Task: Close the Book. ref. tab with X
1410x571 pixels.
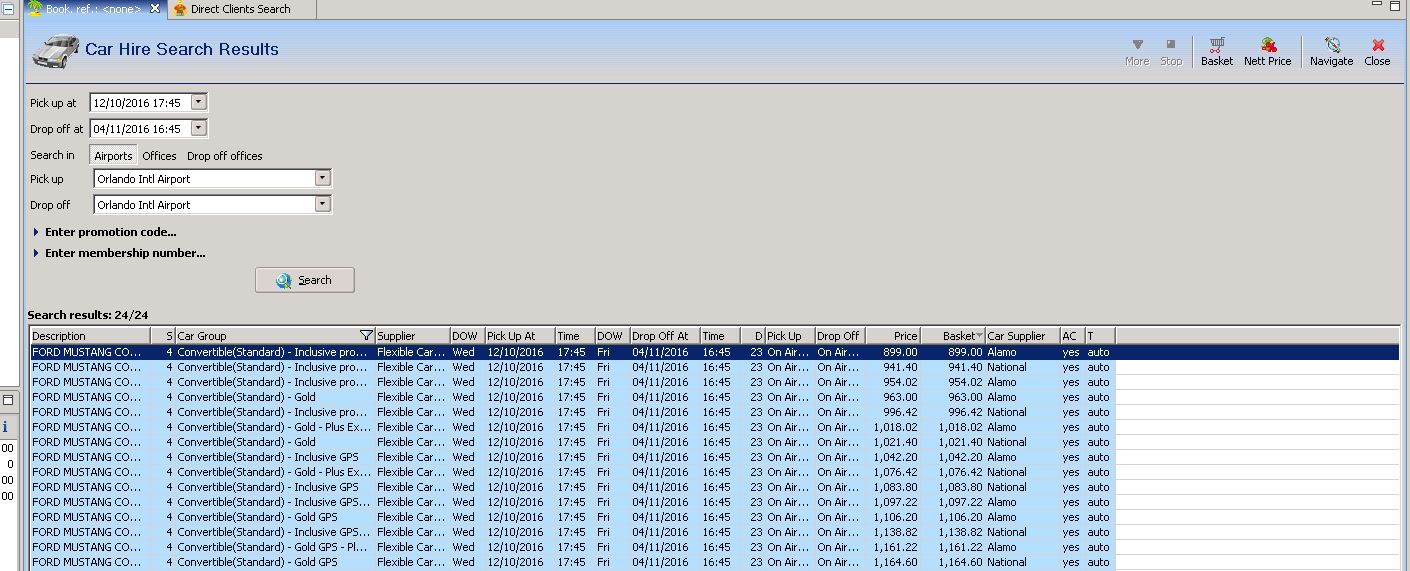Action: point(155,9)
